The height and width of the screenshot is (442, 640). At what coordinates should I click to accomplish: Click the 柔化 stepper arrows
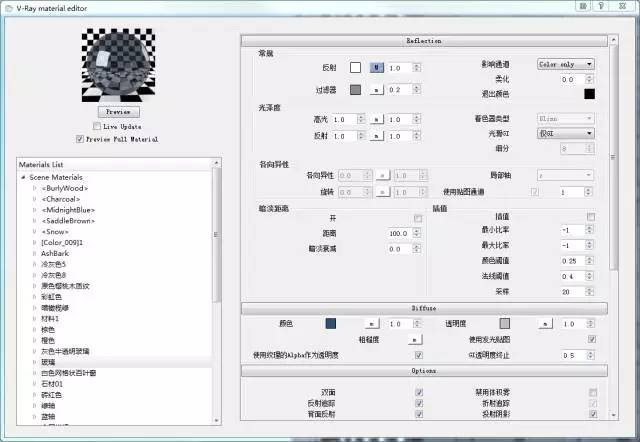[x=589, y=79]
